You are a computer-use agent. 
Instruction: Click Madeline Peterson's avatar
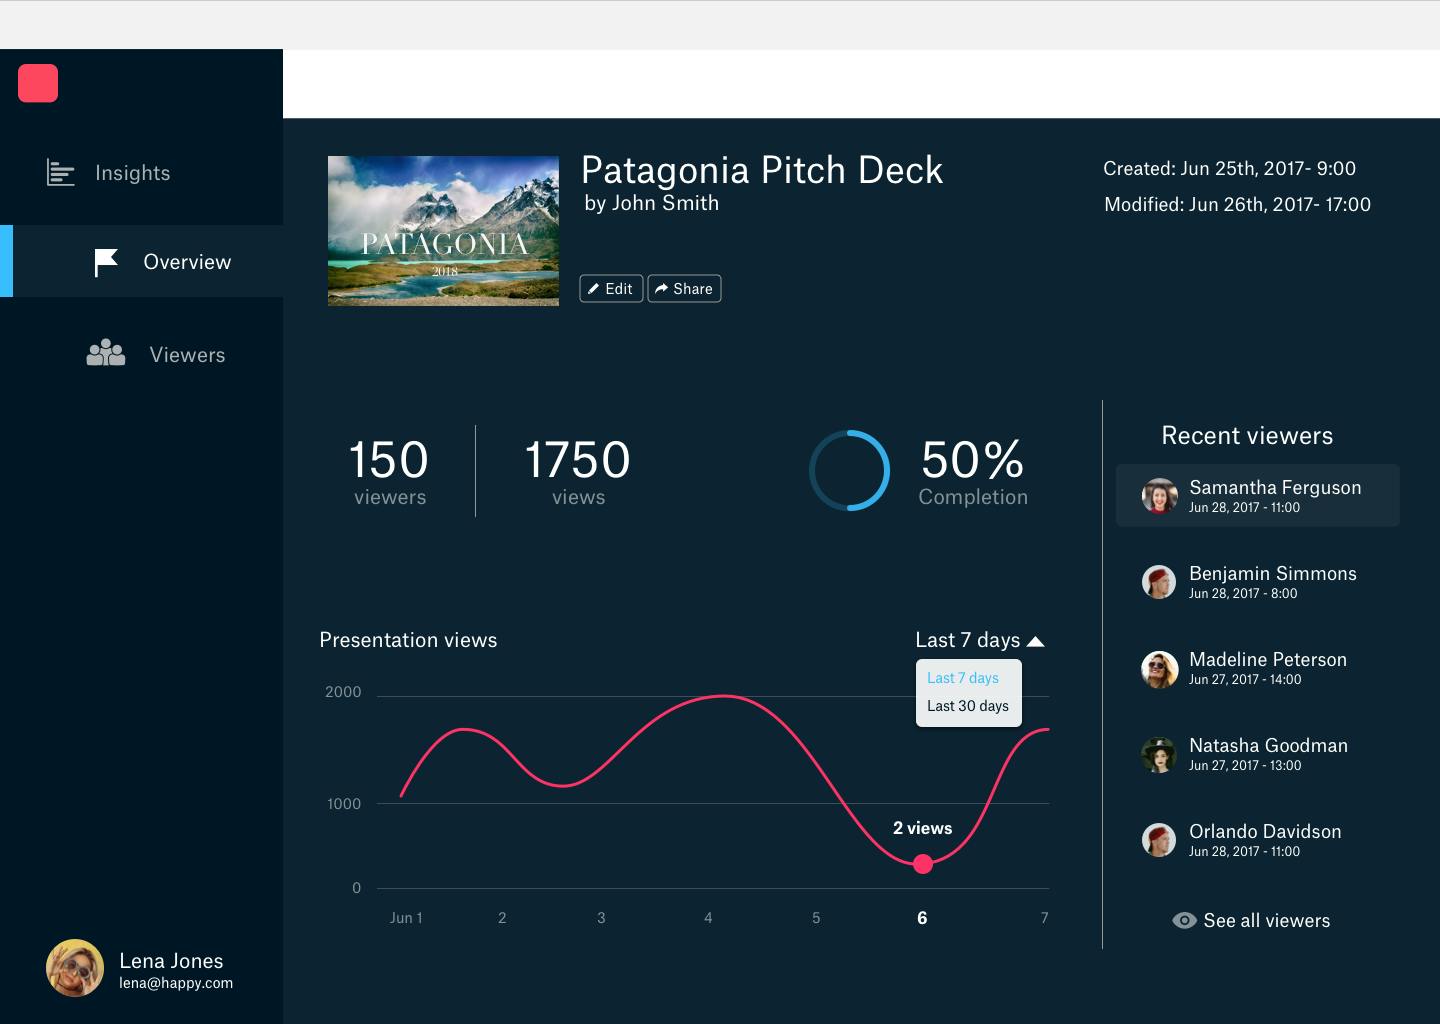pos(1160,668)
